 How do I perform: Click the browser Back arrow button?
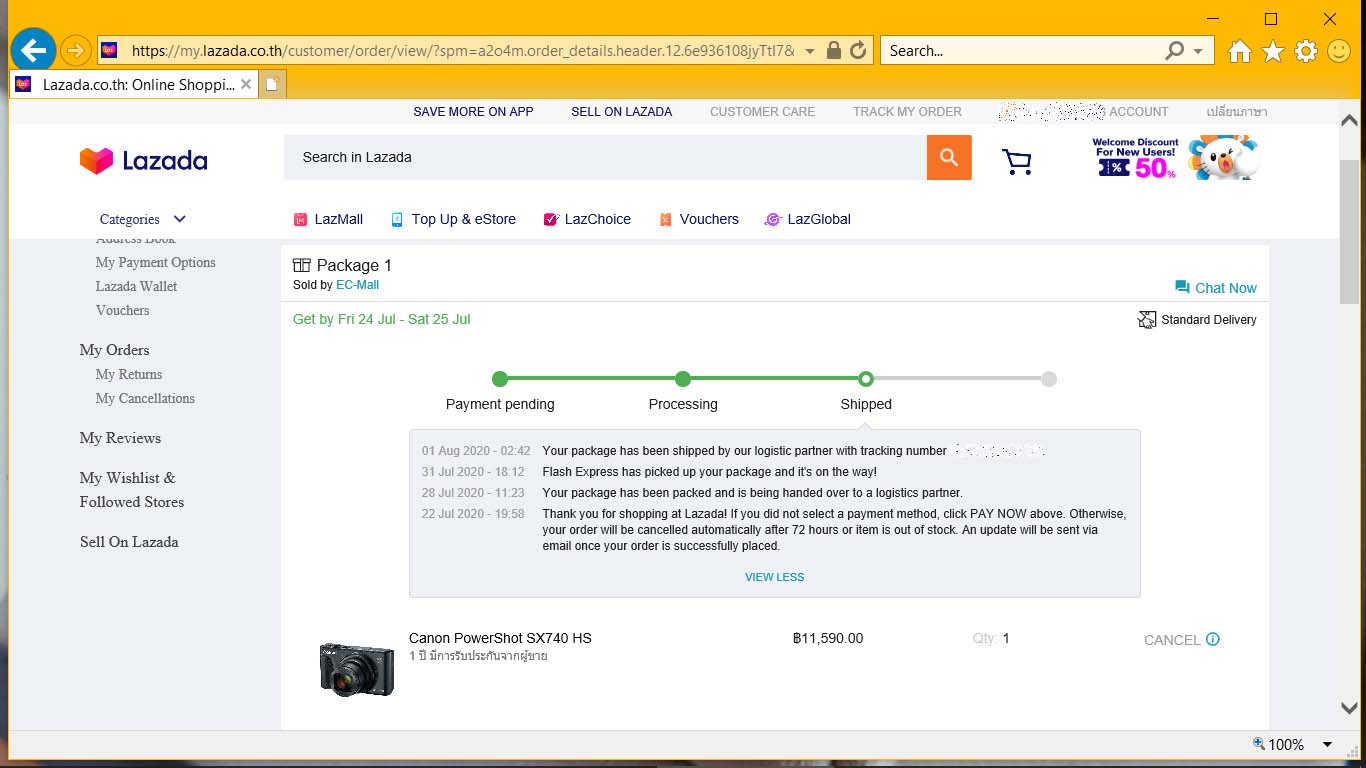(33, 50)
